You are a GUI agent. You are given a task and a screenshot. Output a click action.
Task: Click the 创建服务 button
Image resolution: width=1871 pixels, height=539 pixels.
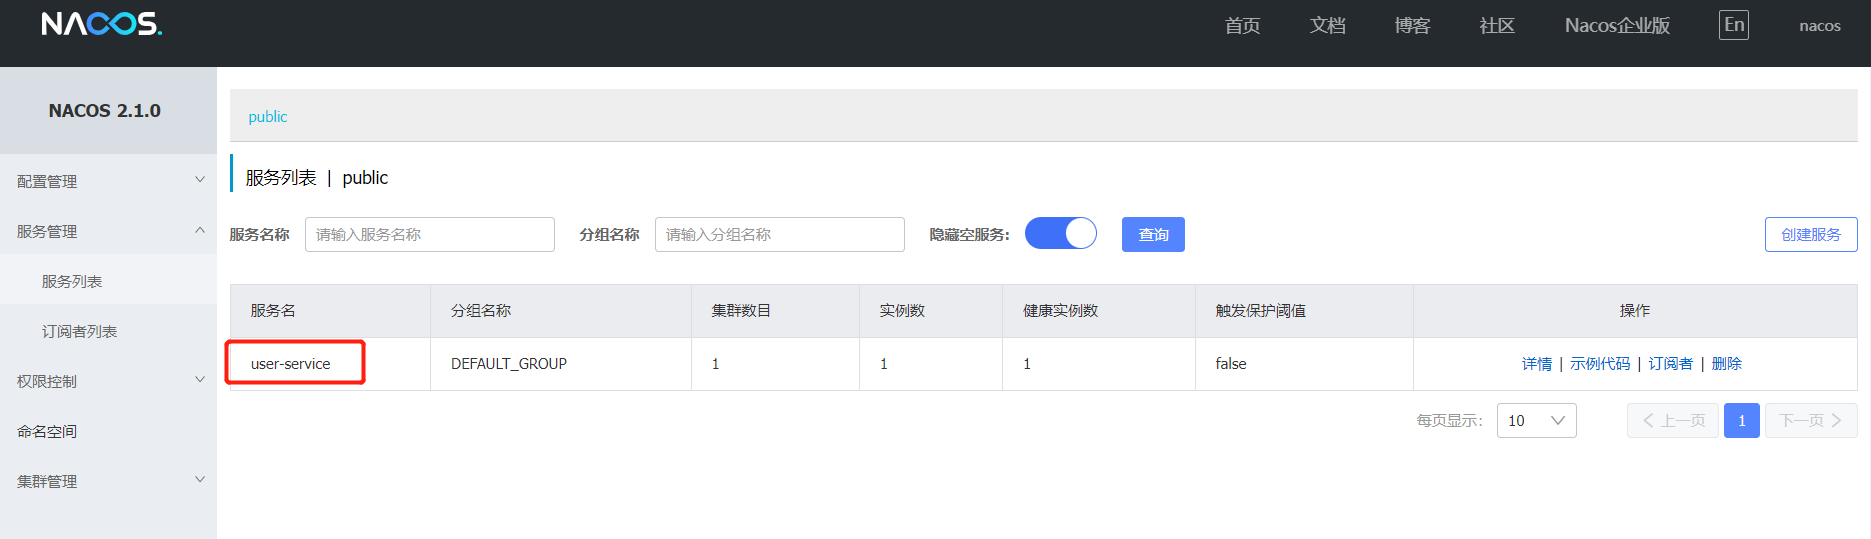[1810, 235]
